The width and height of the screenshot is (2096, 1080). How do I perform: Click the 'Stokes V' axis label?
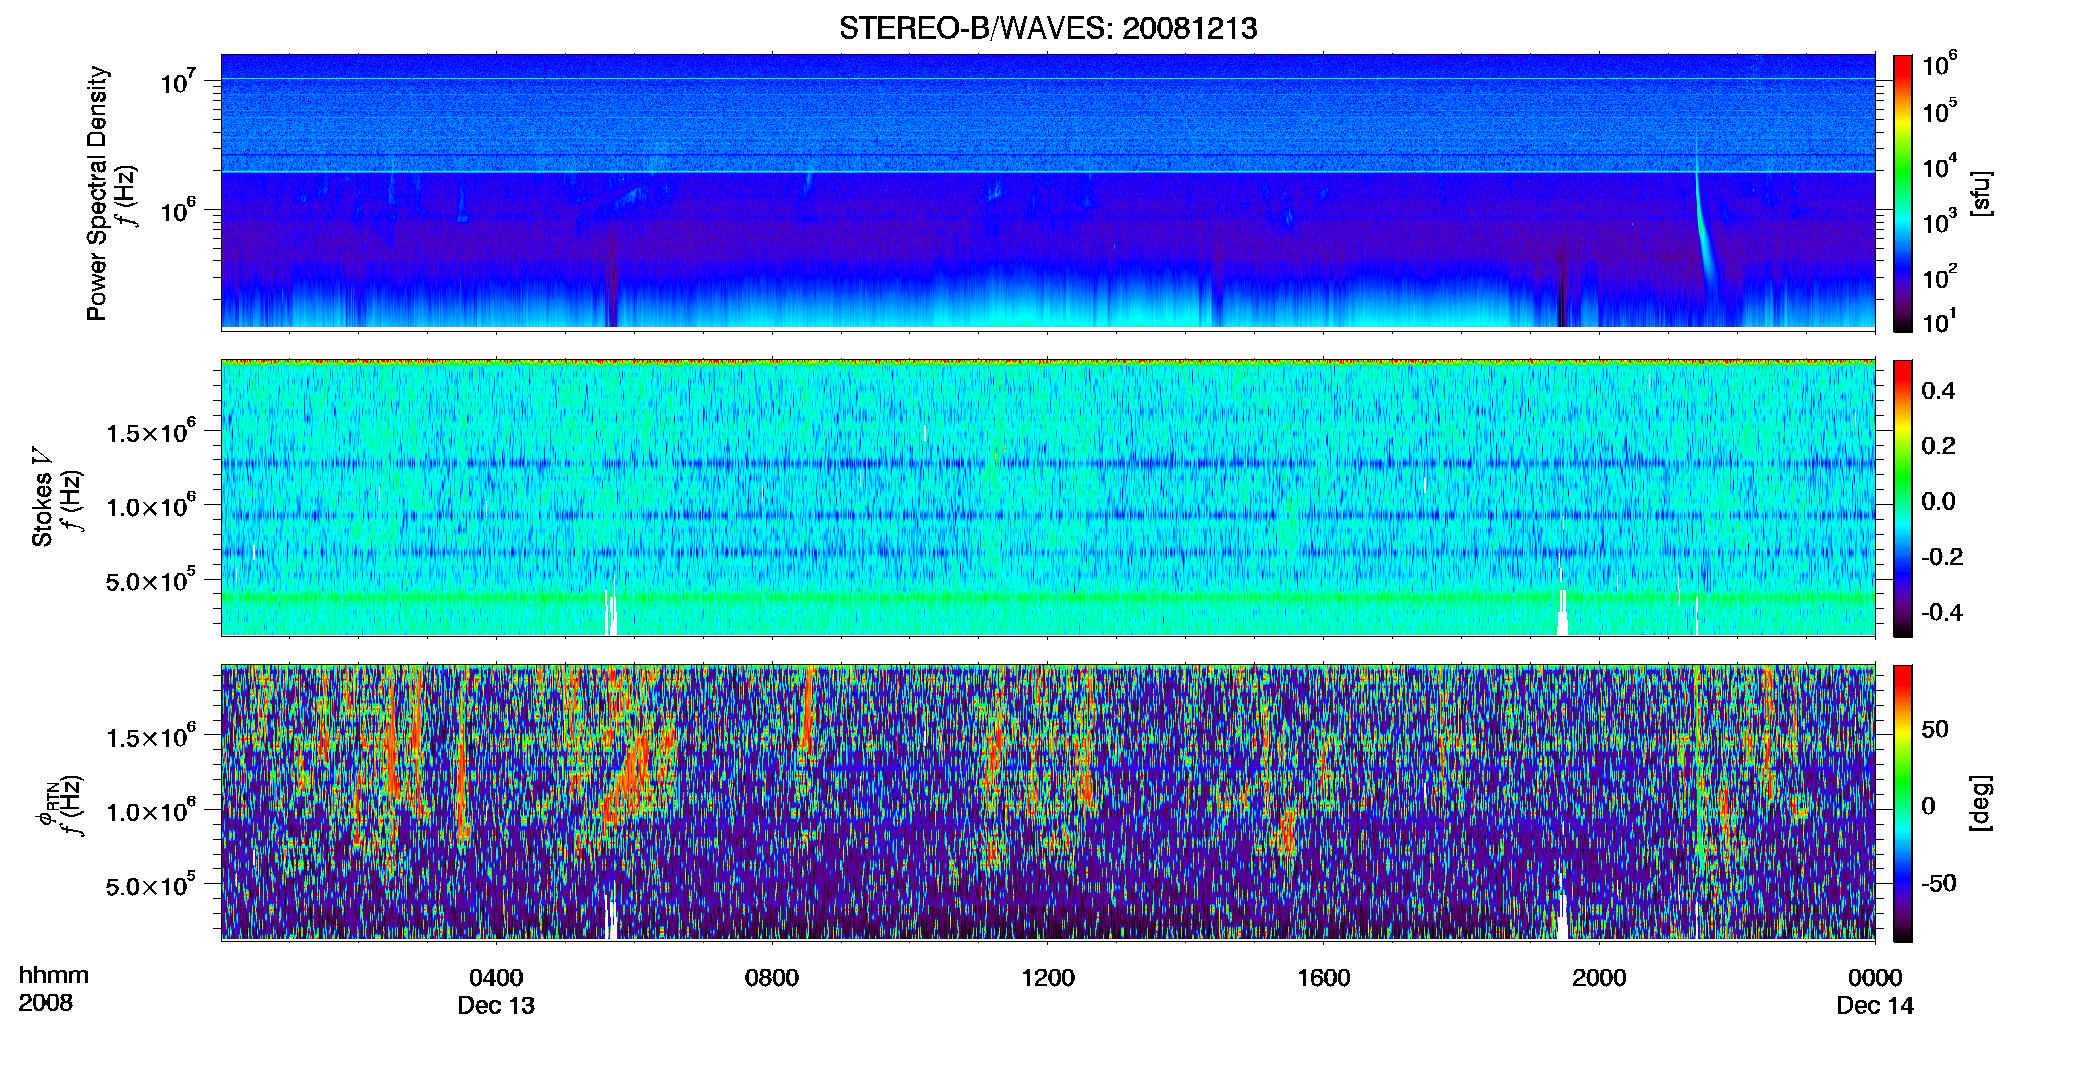coord(42,497)
